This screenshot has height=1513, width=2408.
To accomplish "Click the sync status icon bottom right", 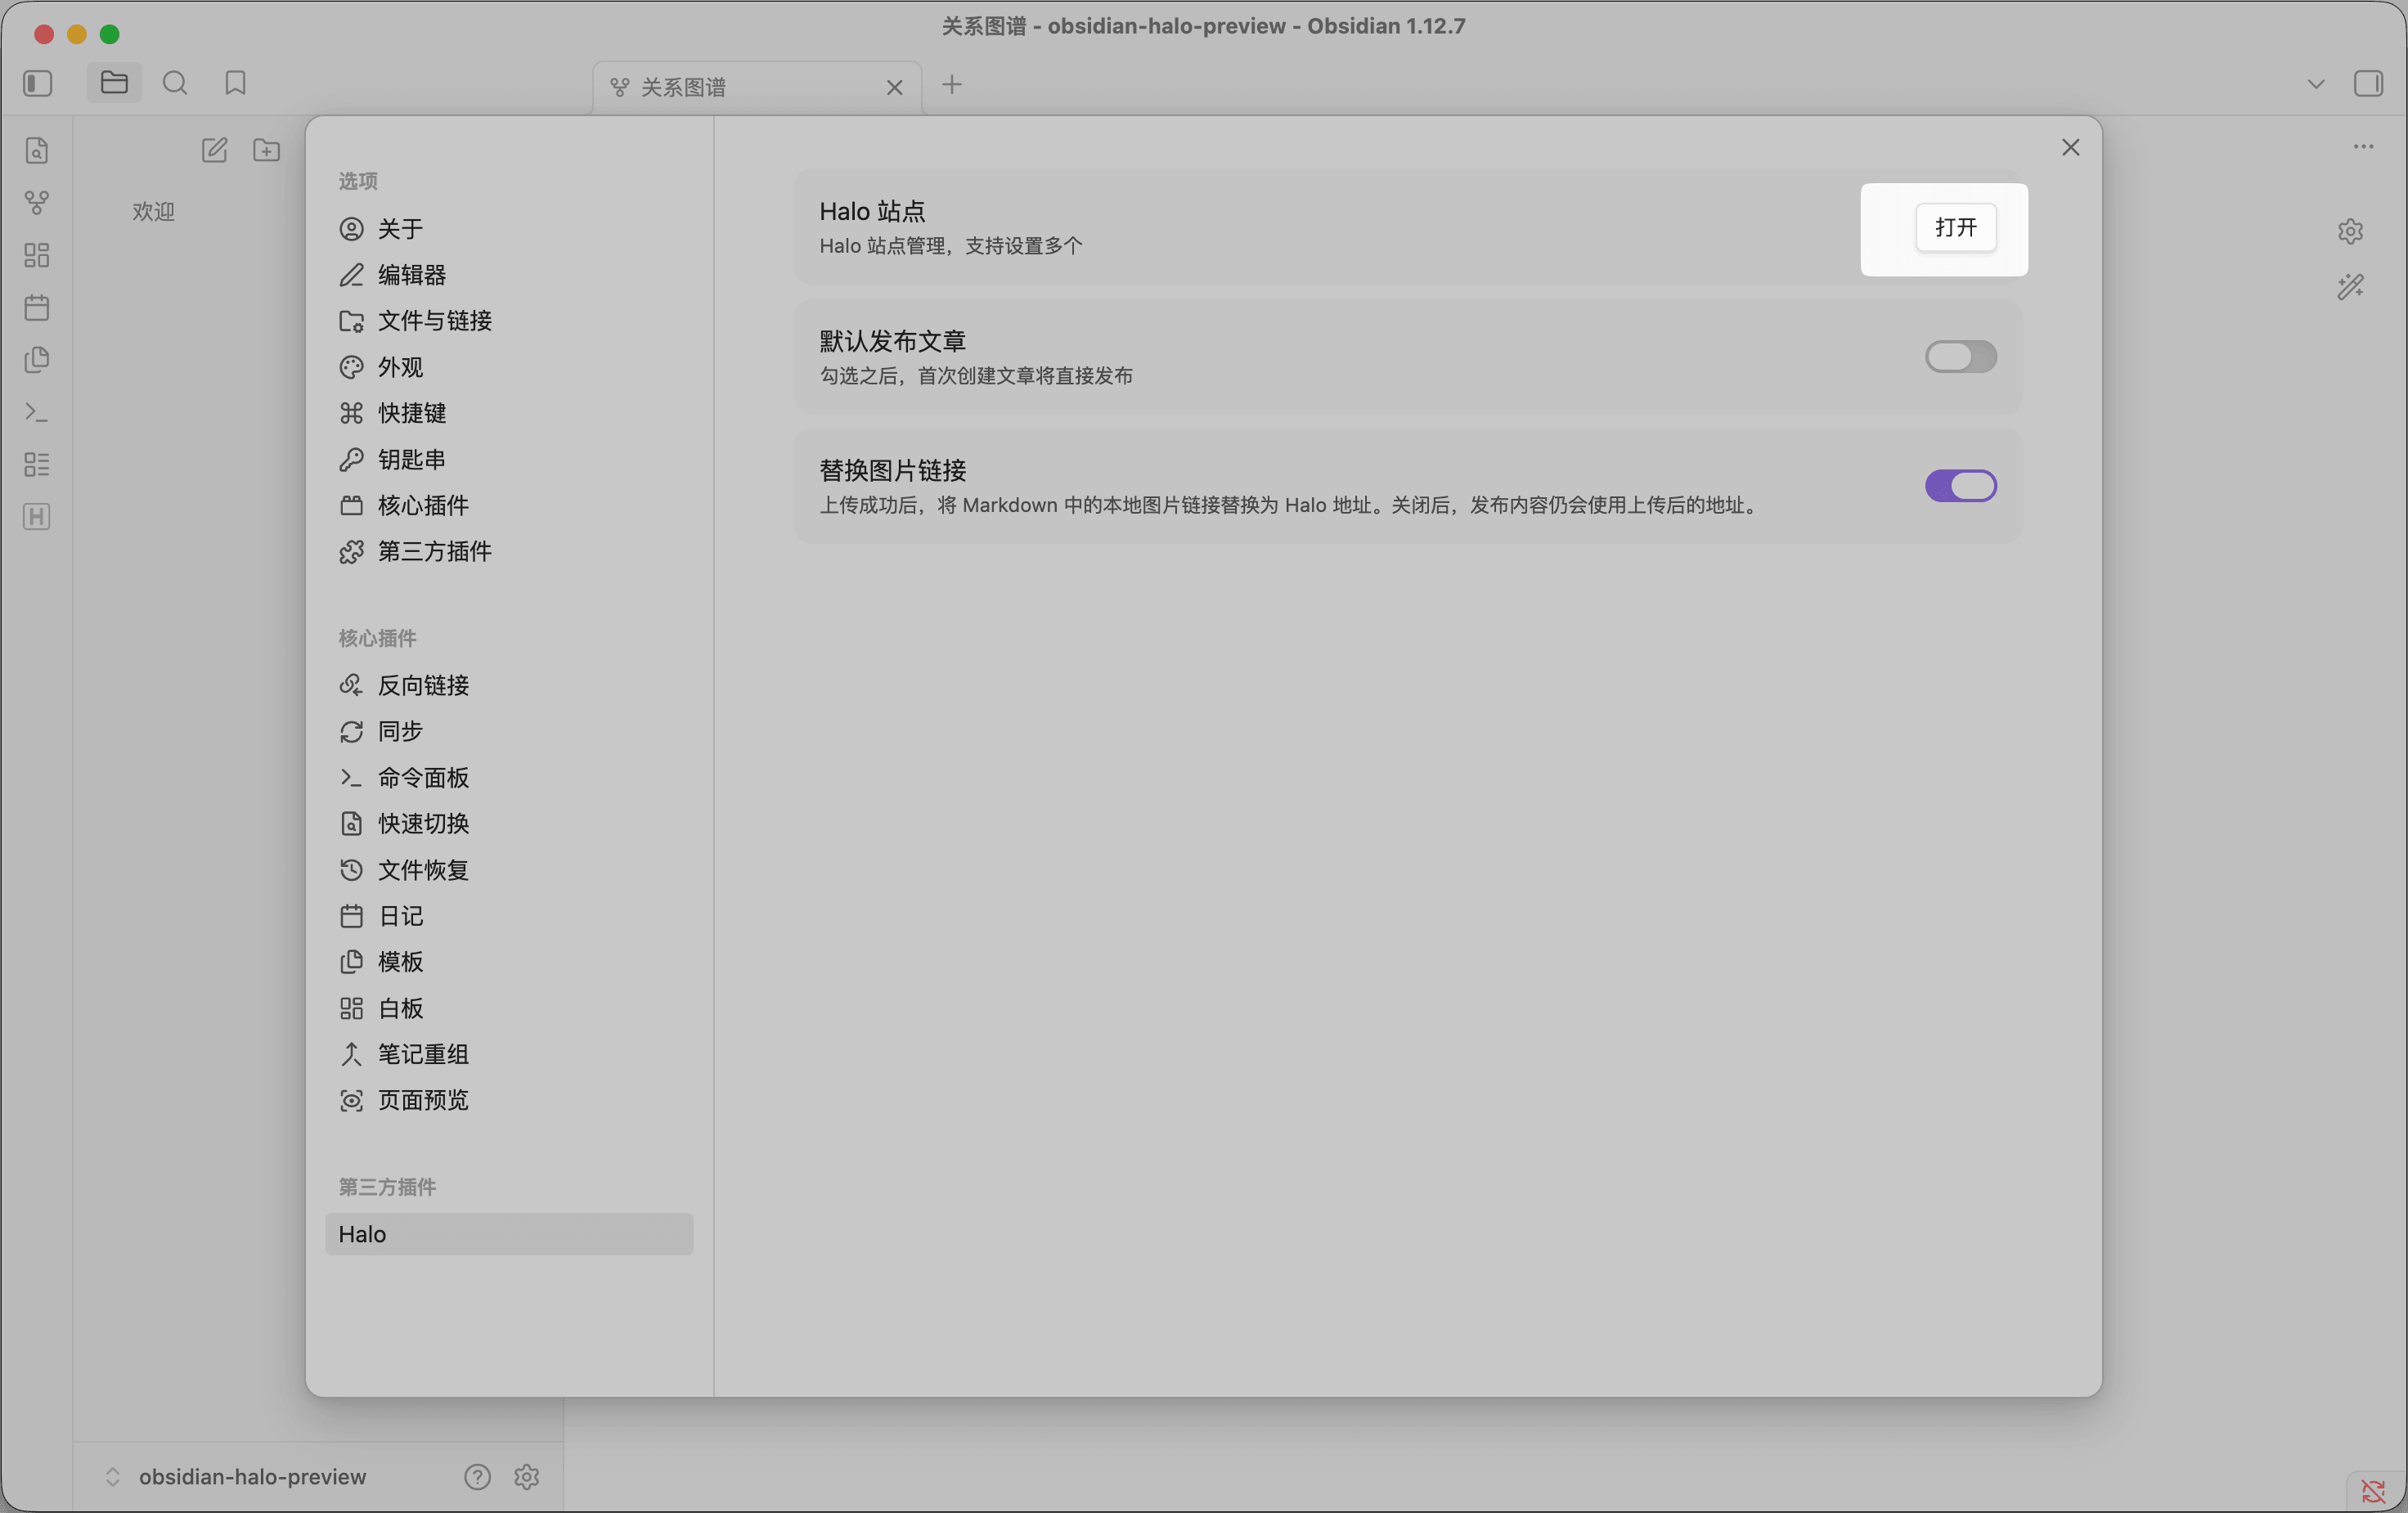I will click(x=2373, y=1491).
